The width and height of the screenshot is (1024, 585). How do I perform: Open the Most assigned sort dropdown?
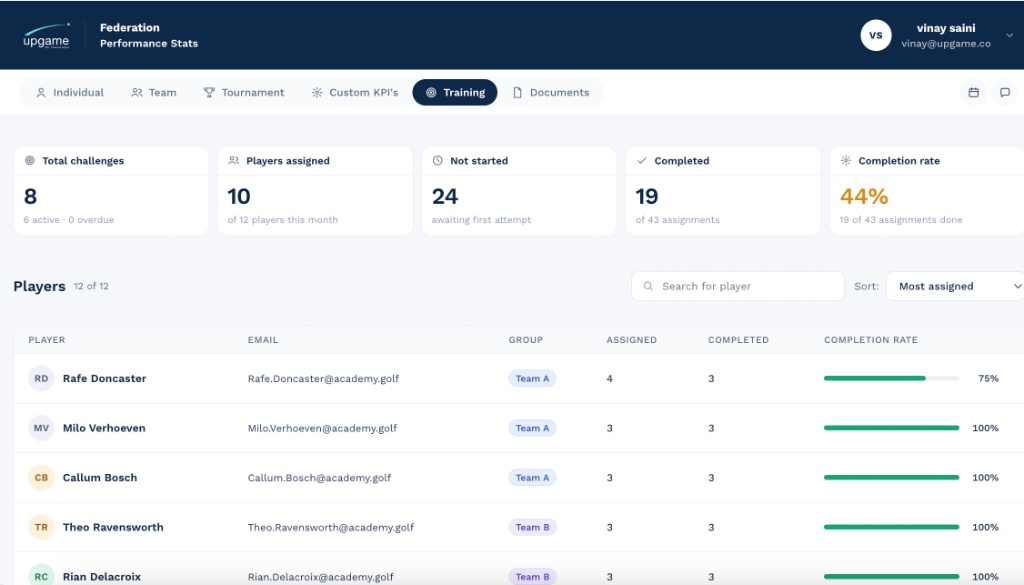tap(955, 286)
